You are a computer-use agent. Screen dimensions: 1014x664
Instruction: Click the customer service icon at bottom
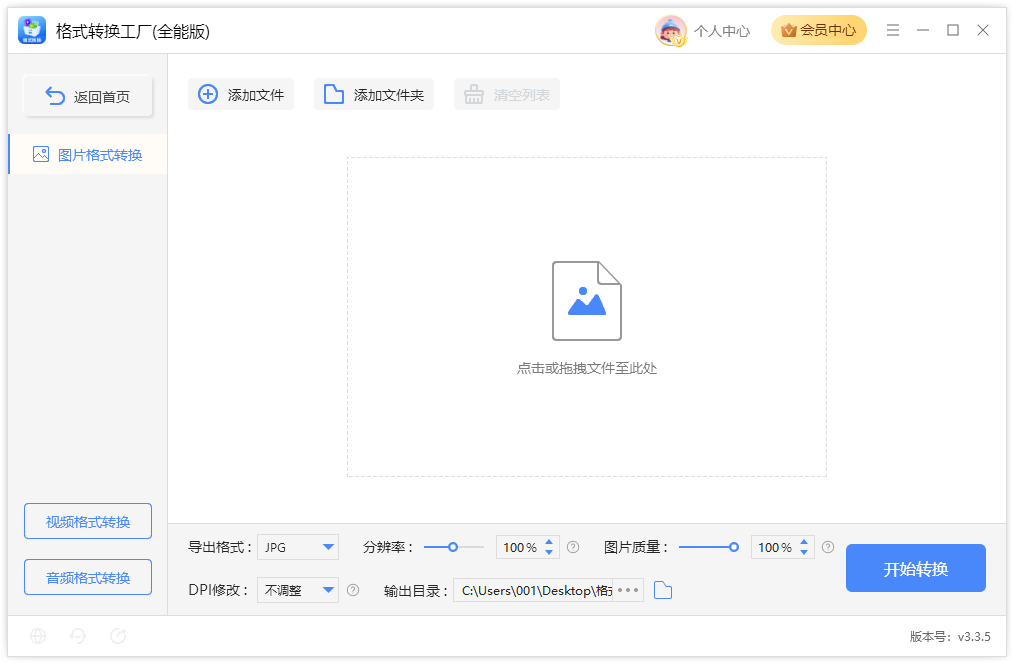pyautogui.click(x=78, y=636)
